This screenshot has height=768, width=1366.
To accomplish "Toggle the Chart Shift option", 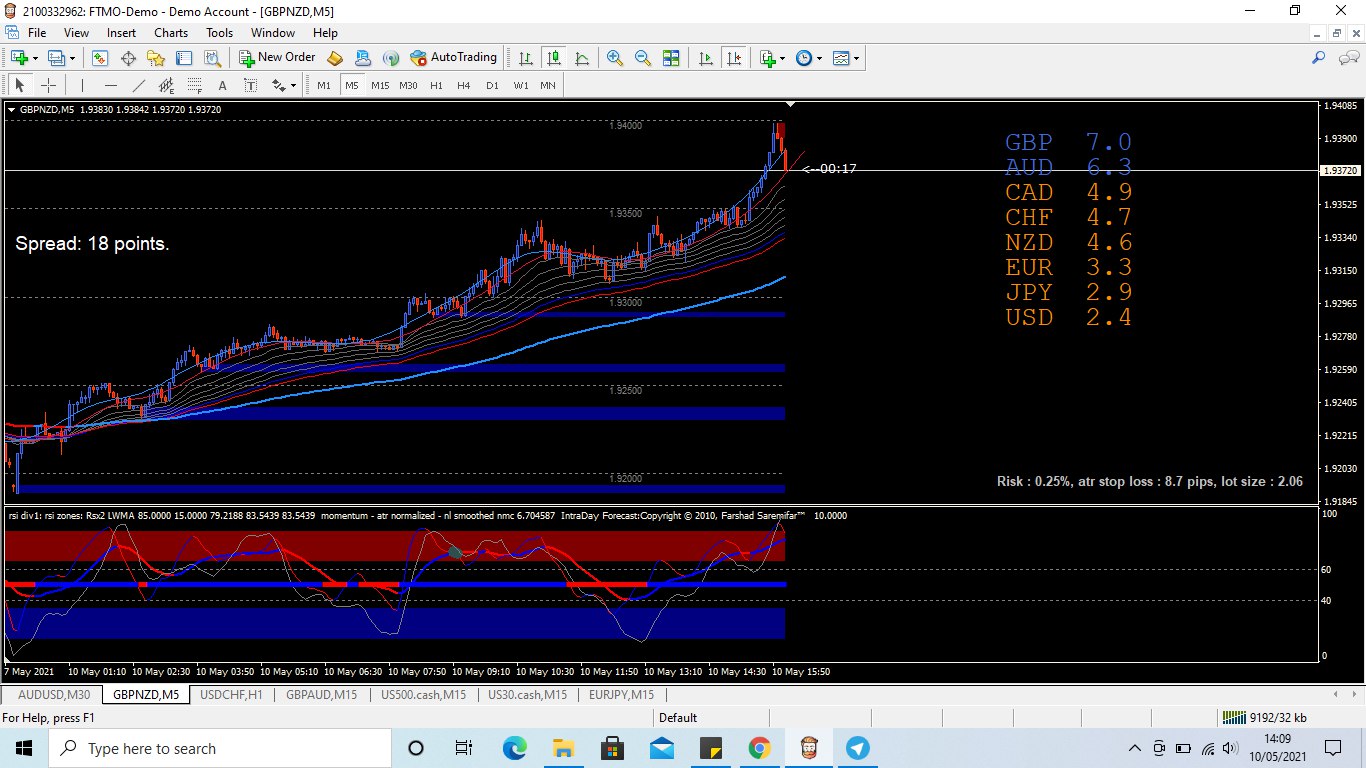I will pos(734,58).
